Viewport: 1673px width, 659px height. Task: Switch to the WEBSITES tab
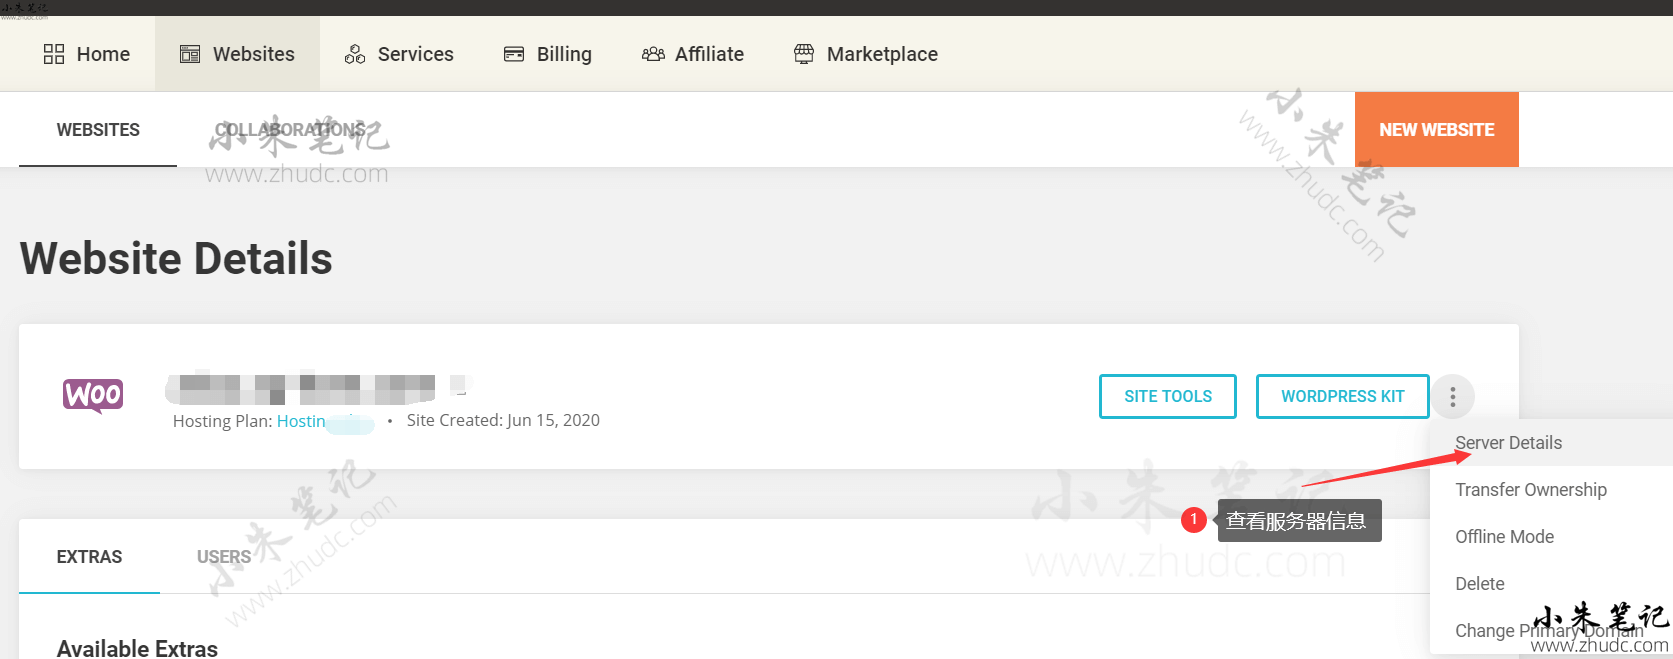click(98, 130)
